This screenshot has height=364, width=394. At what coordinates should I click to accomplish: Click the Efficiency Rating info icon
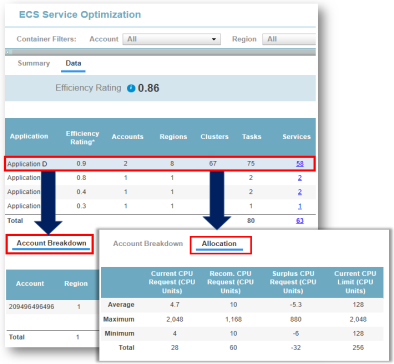(131, 88)
